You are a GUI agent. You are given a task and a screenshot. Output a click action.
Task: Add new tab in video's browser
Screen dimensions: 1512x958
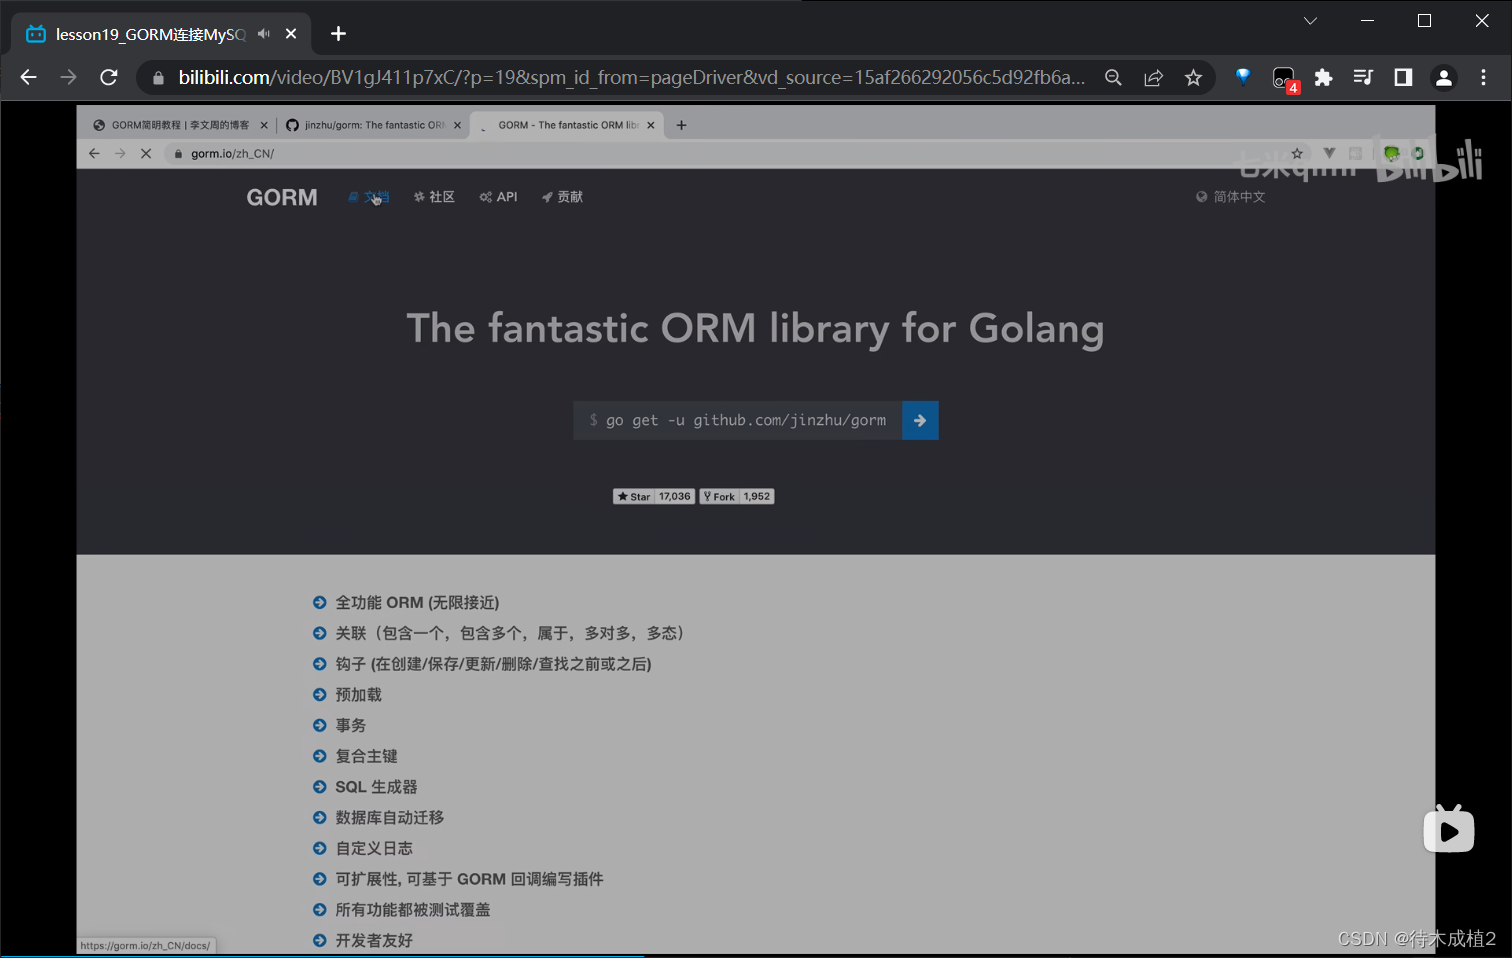click(x=681, y=125)
